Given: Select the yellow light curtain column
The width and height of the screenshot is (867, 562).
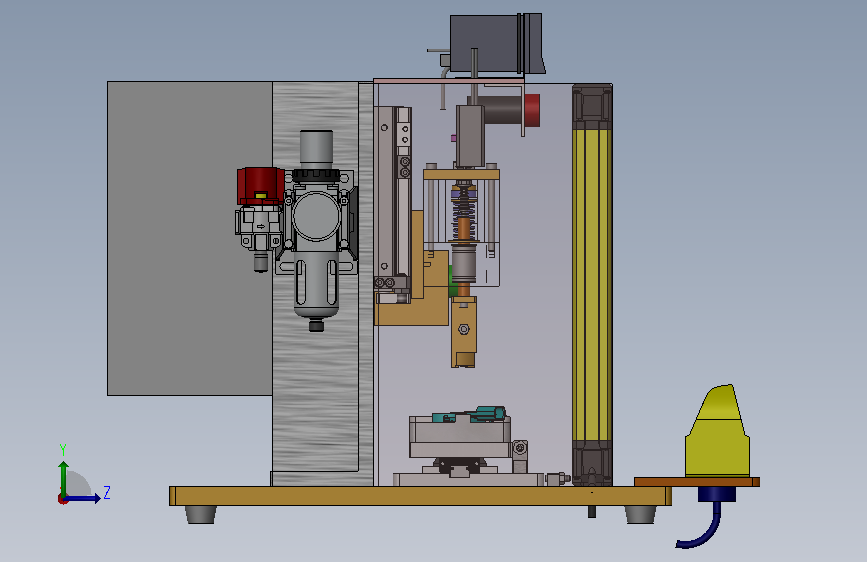Looking at the screenshot, I should click(592, 285).
